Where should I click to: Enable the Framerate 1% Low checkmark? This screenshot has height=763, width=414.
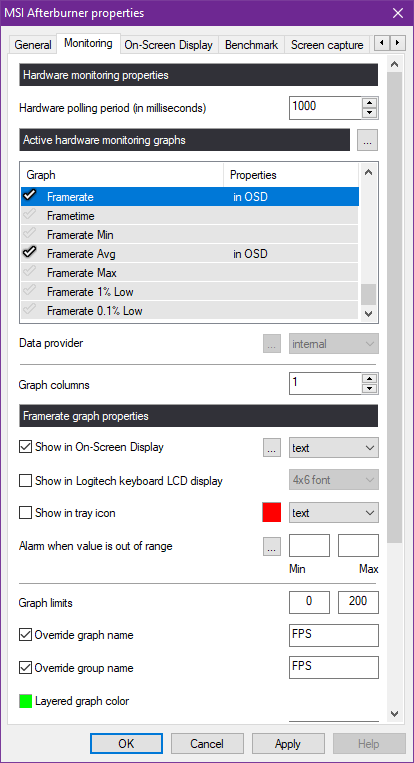coord(30,291)
